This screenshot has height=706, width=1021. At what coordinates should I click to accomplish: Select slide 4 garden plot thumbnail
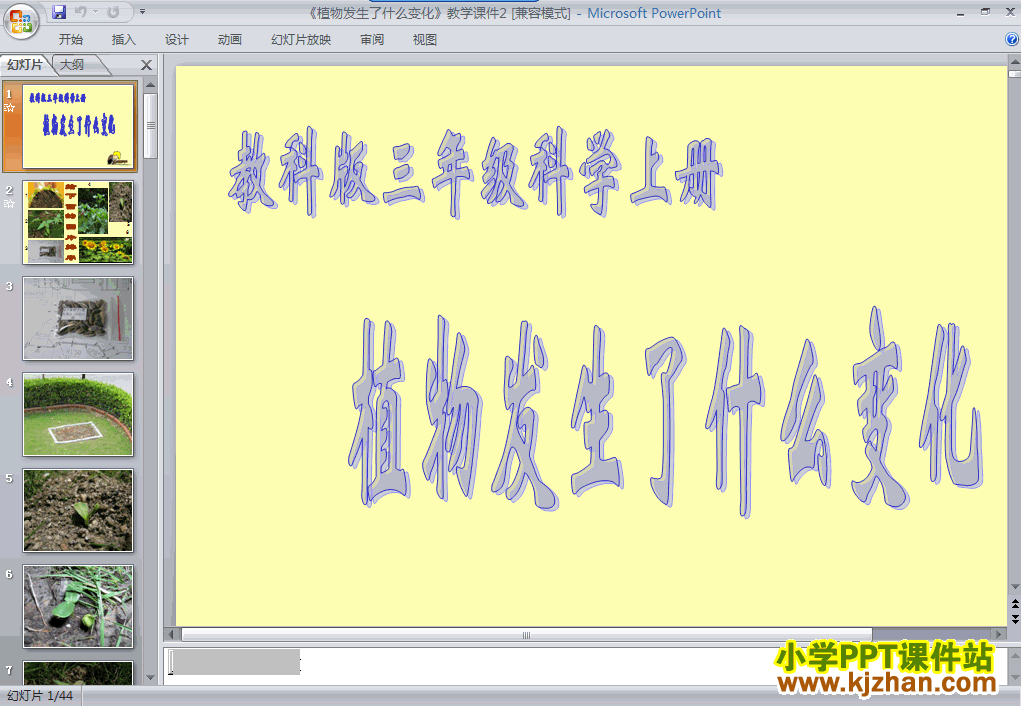77,414
